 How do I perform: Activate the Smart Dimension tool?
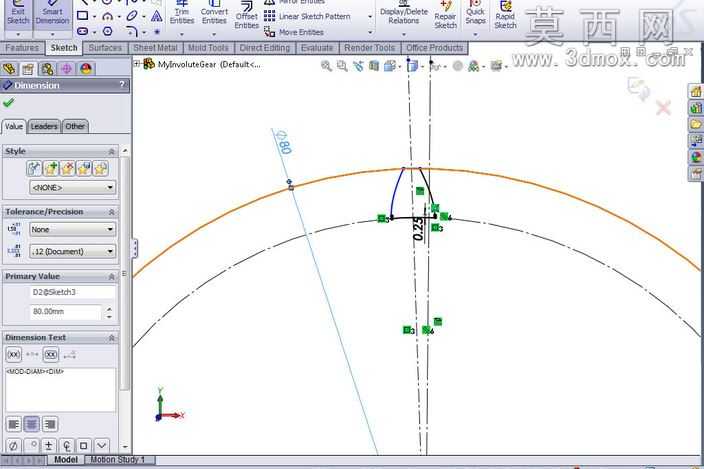tap(53, 15)
